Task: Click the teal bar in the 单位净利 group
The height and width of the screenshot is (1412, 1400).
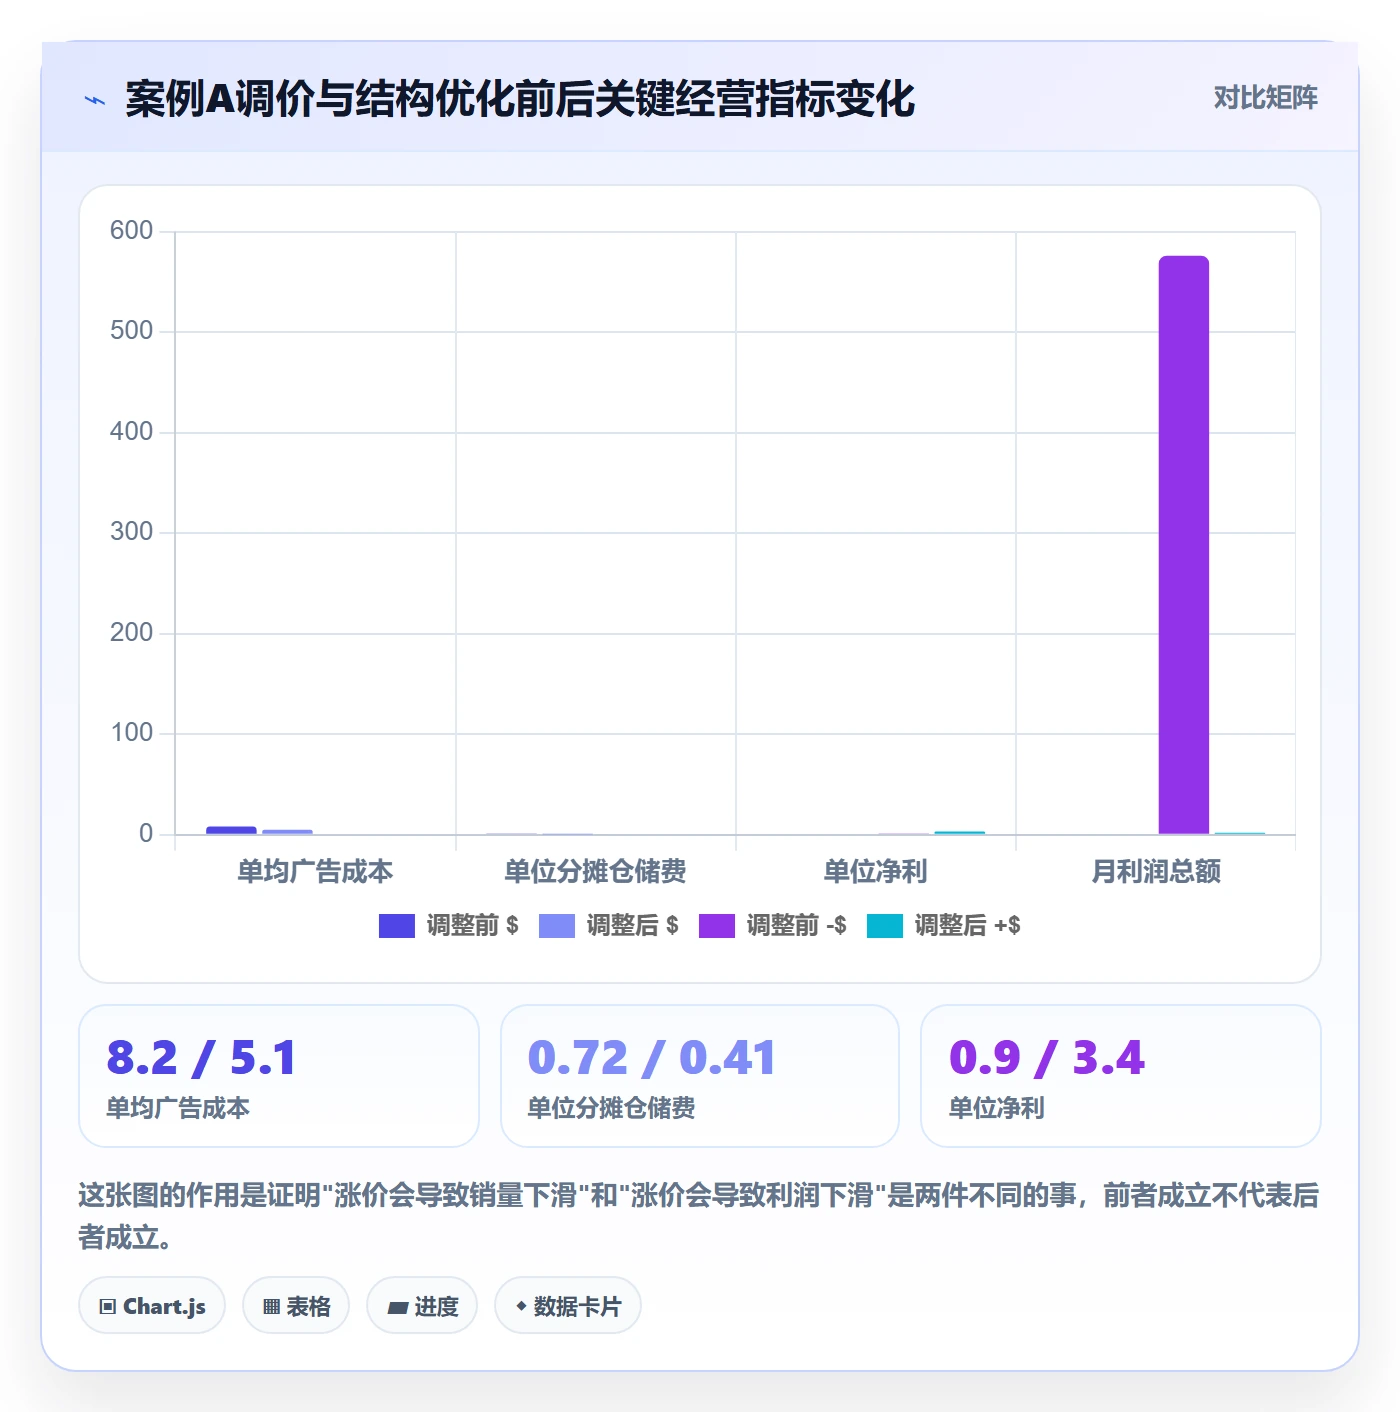Action: pos(959,832)
